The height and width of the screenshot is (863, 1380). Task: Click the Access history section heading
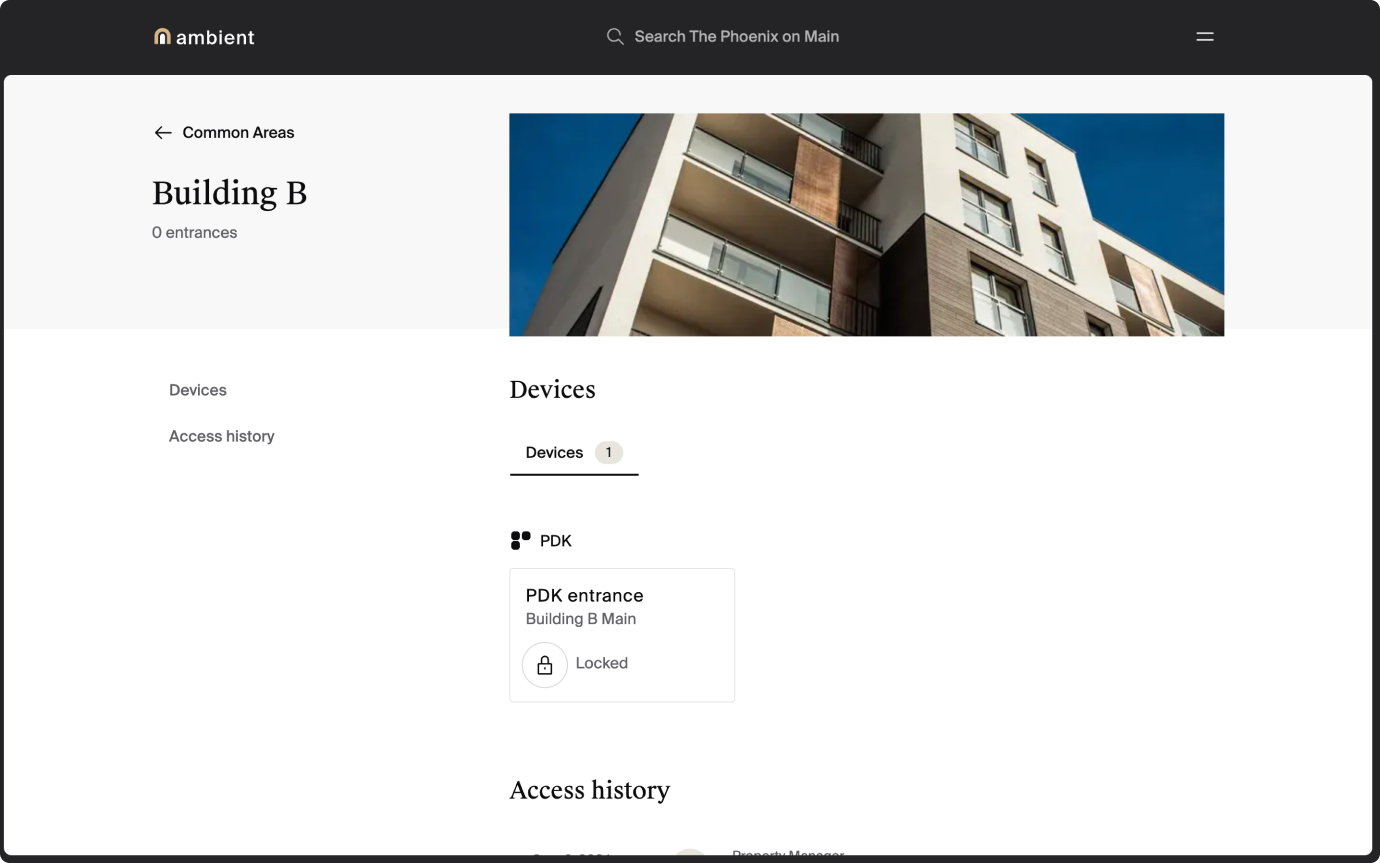(589, 790)
